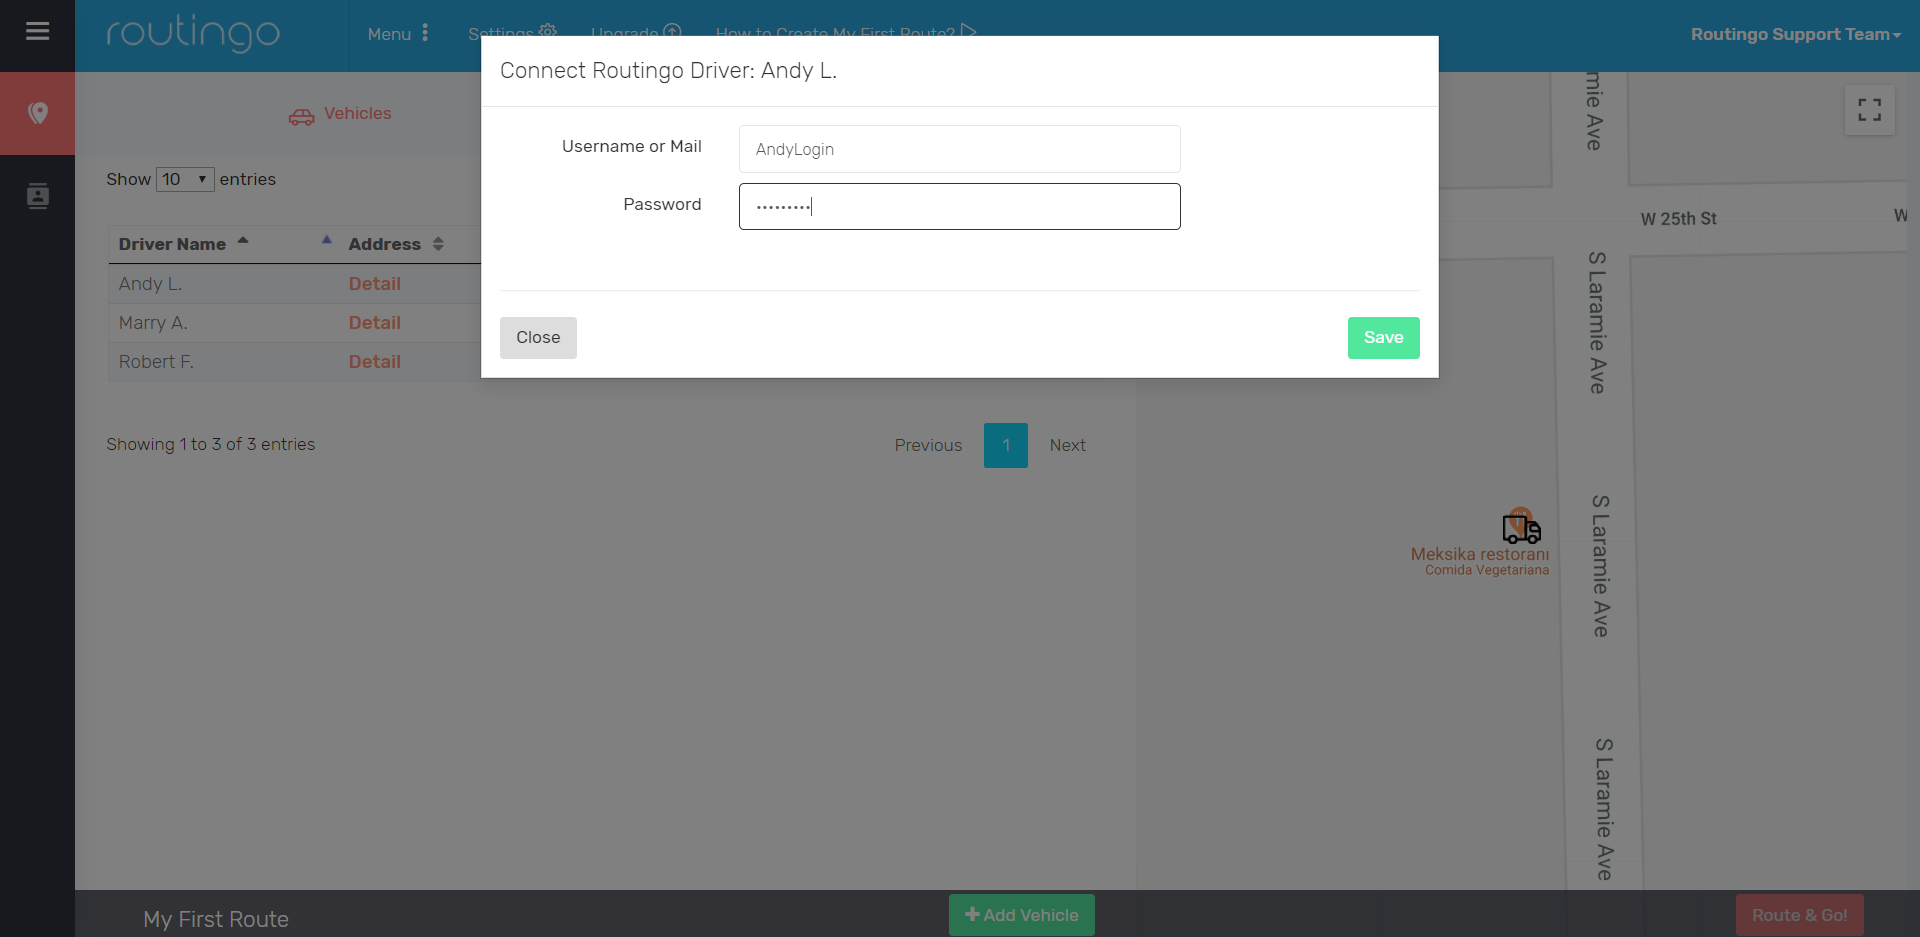Open the Vehicles tab

(x=340, y=114)
